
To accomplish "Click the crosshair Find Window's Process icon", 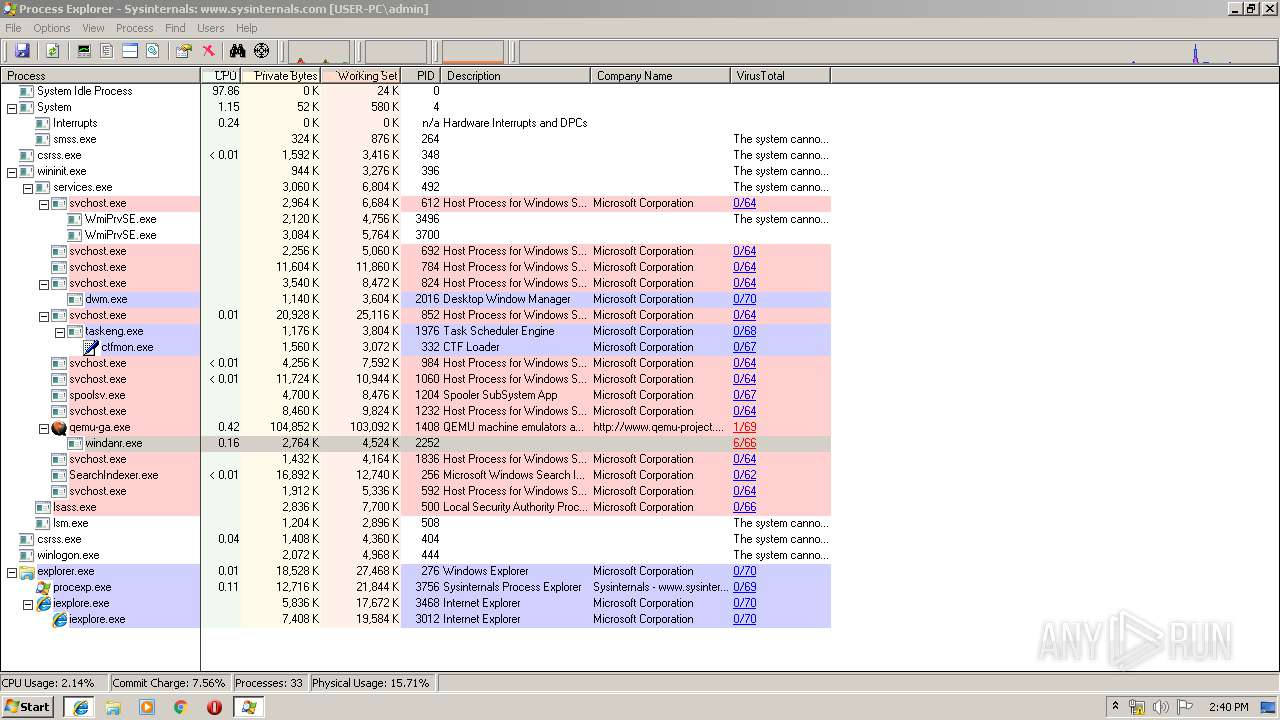I will 262,51.
